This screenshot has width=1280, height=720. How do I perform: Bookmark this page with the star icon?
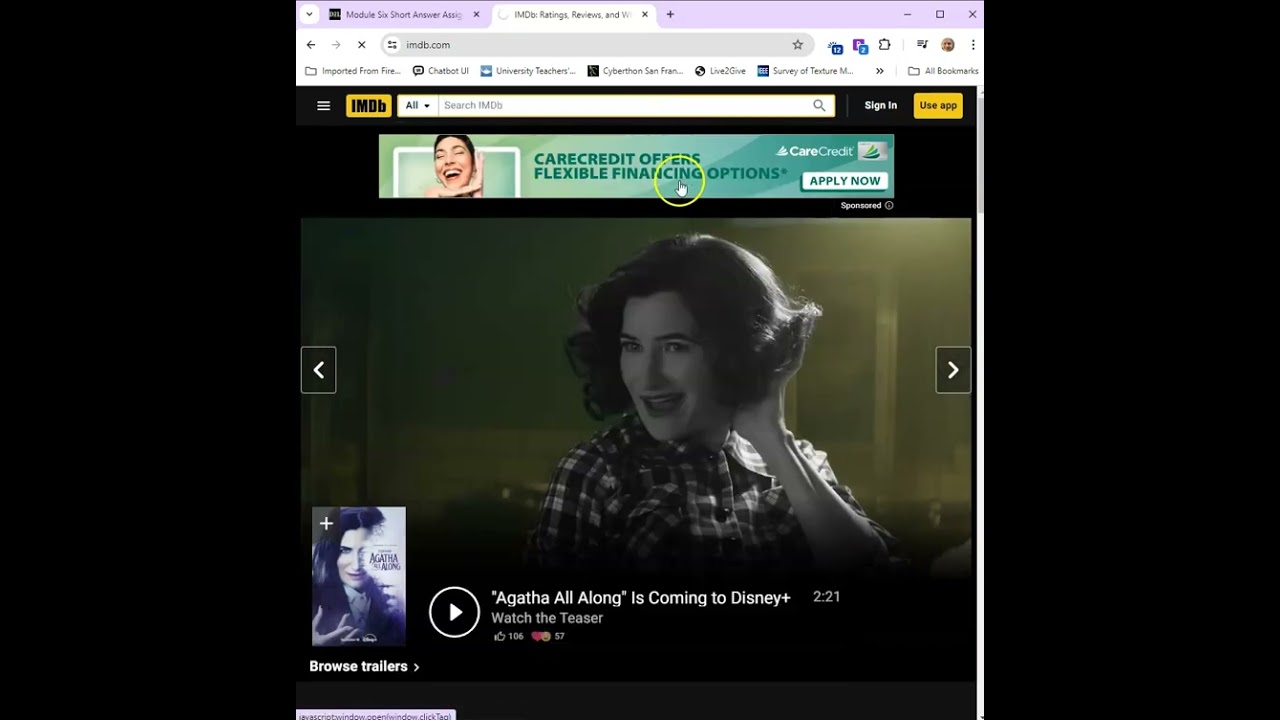tap(797, 45)
